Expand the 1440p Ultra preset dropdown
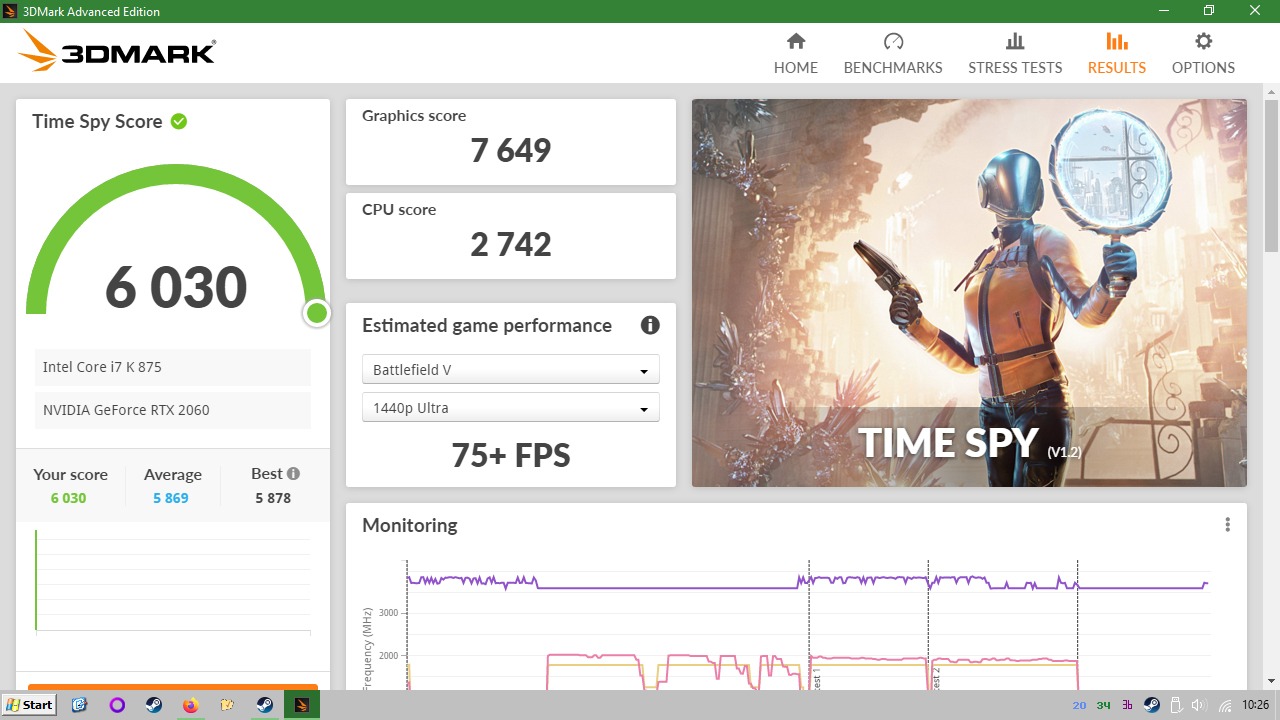 [510, 408]
